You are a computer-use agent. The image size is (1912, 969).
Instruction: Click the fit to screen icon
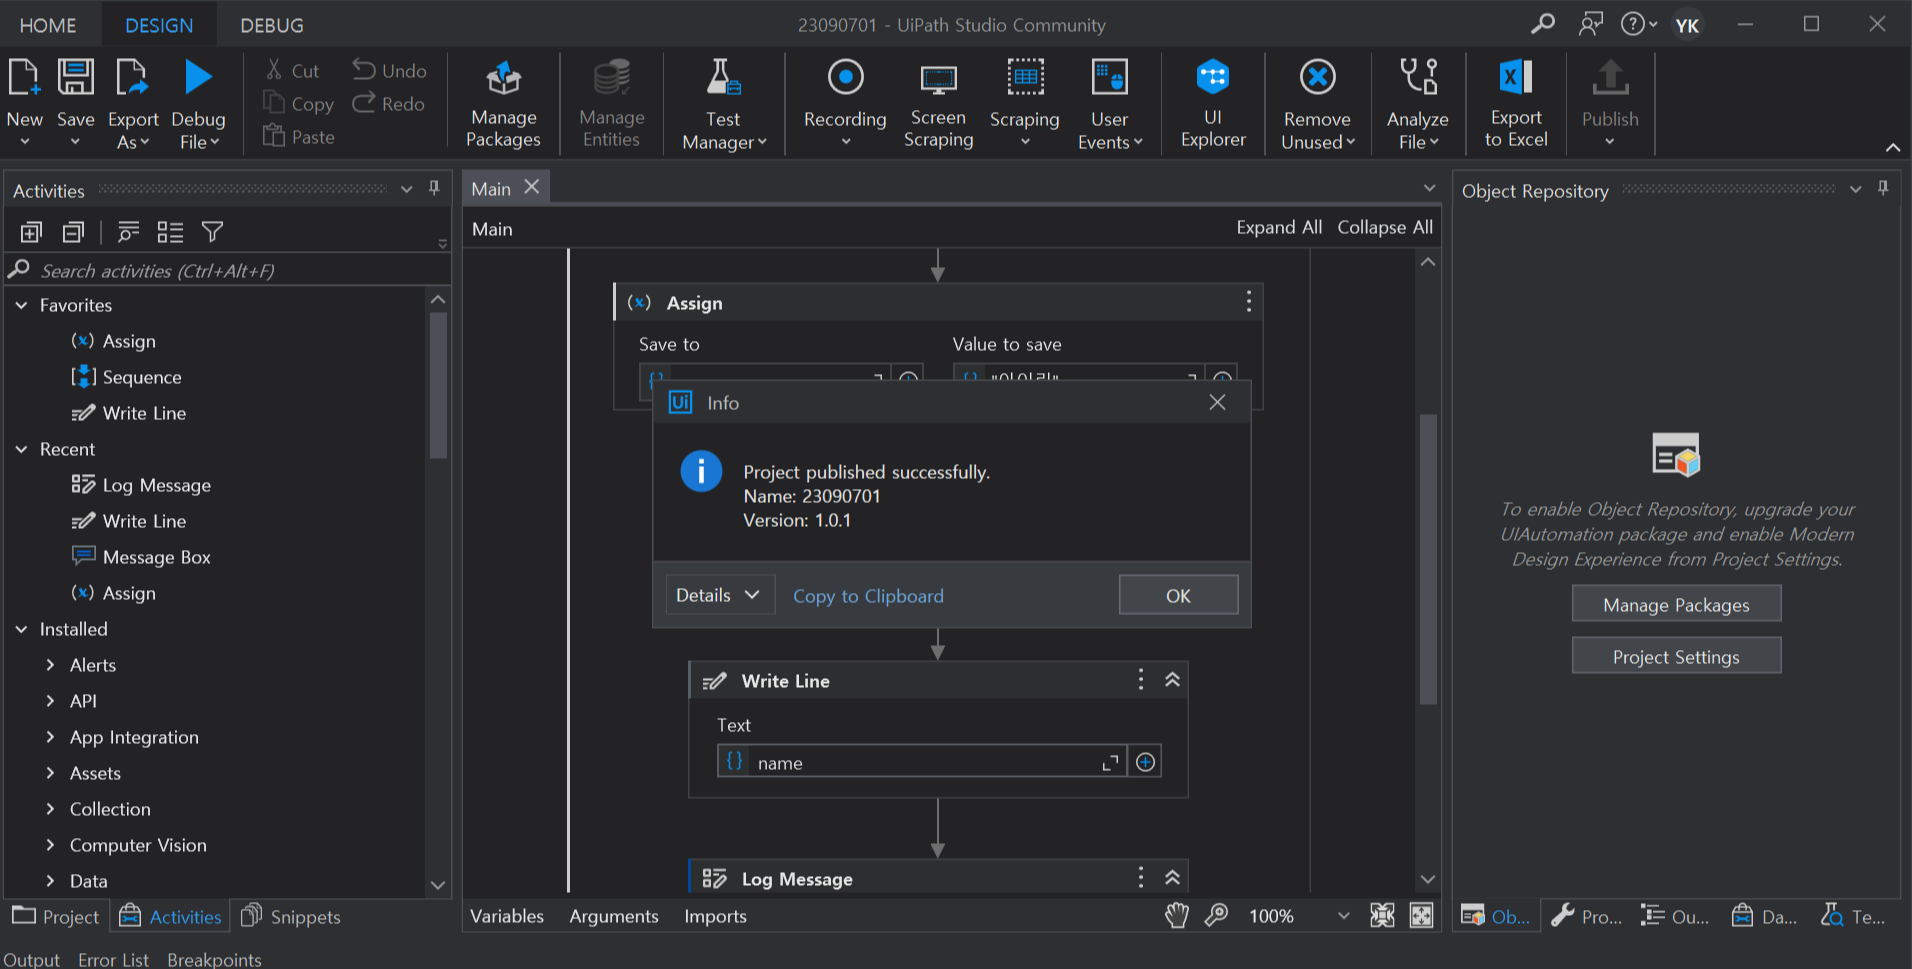pyautogui.click(x=1382, y=915)
